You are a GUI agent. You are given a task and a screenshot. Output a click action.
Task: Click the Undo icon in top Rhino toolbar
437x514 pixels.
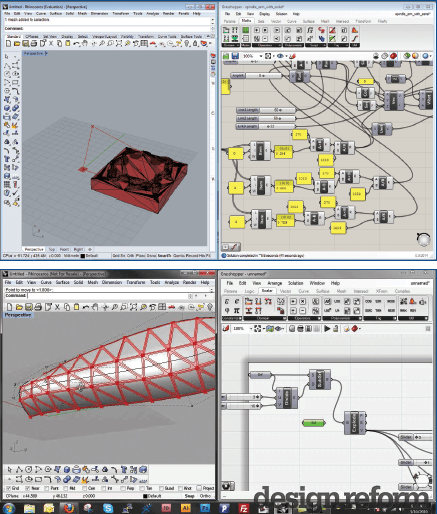tap(77, 44)
